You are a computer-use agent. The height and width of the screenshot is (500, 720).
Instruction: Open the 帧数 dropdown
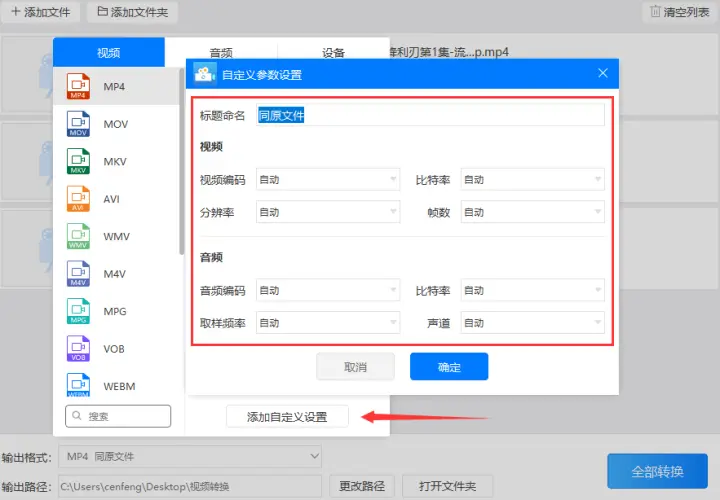(533, 212)
